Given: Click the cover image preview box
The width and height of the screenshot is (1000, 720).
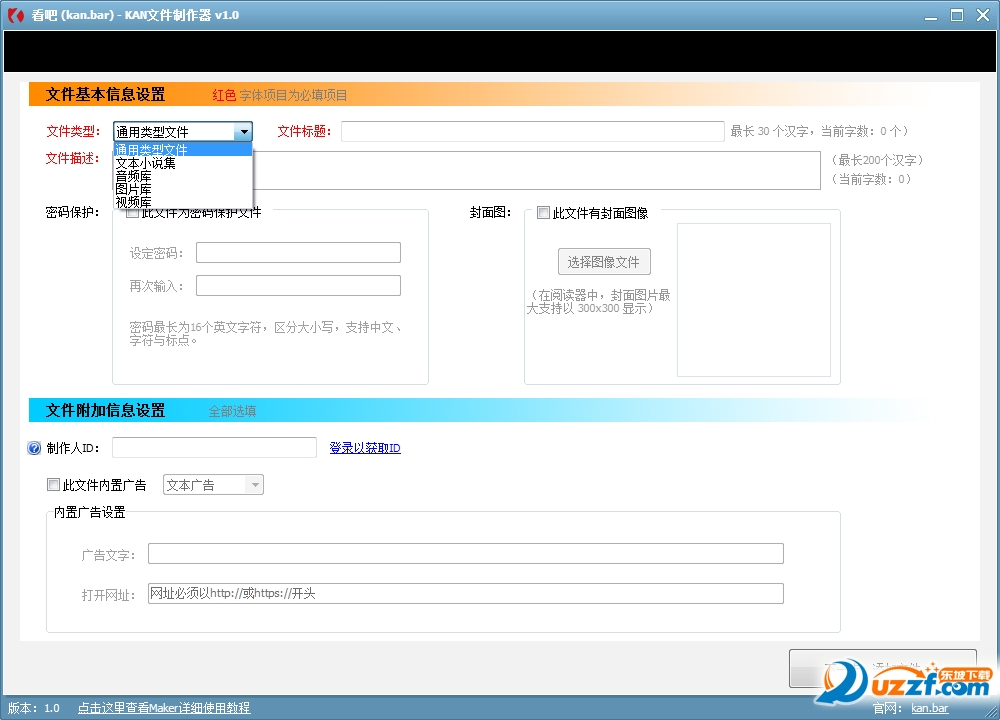Looking at the screenshot, I should 754,300.
